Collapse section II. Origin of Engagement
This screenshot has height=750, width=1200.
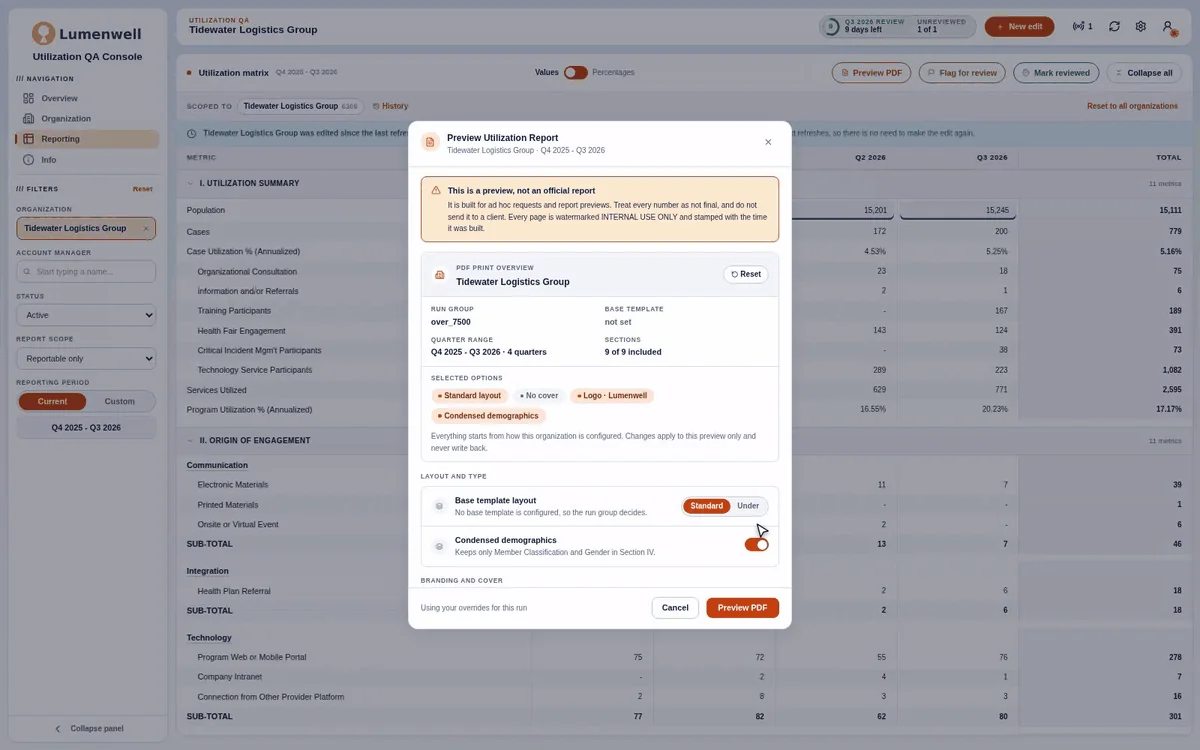[x=191, y=440]
